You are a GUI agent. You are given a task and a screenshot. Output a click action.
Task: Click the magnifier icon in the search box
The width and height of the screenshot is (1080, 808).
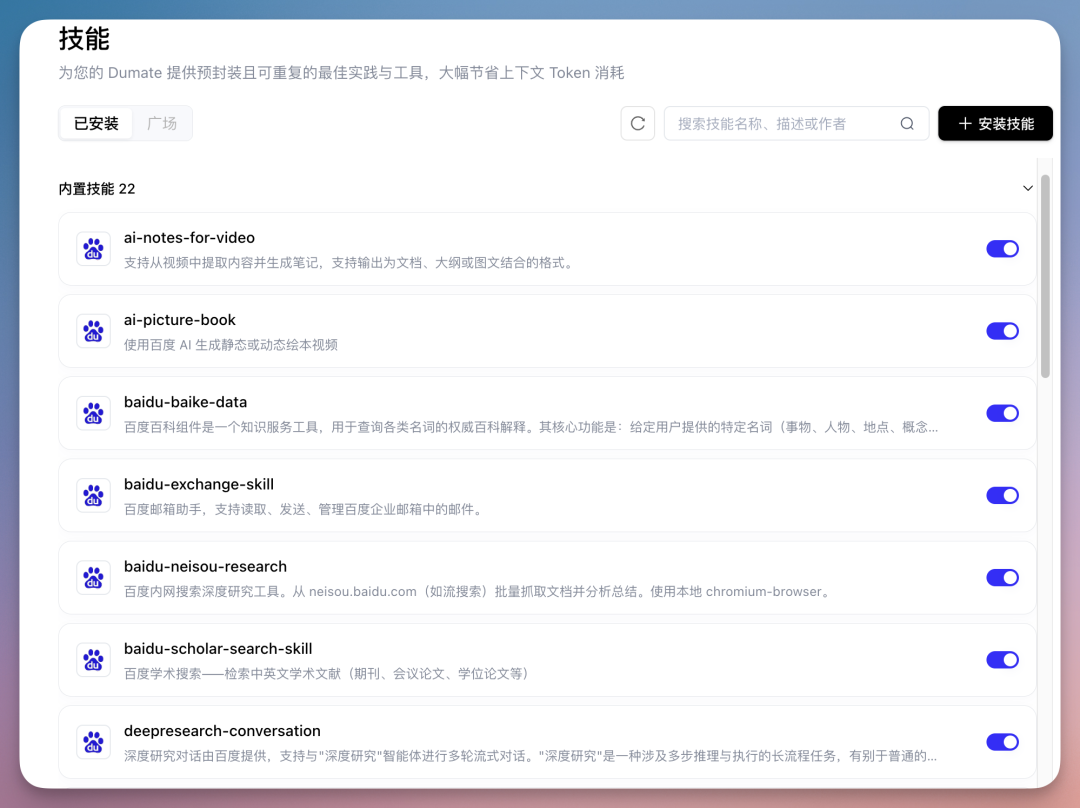pyautogui.click(x=906, y=123)
